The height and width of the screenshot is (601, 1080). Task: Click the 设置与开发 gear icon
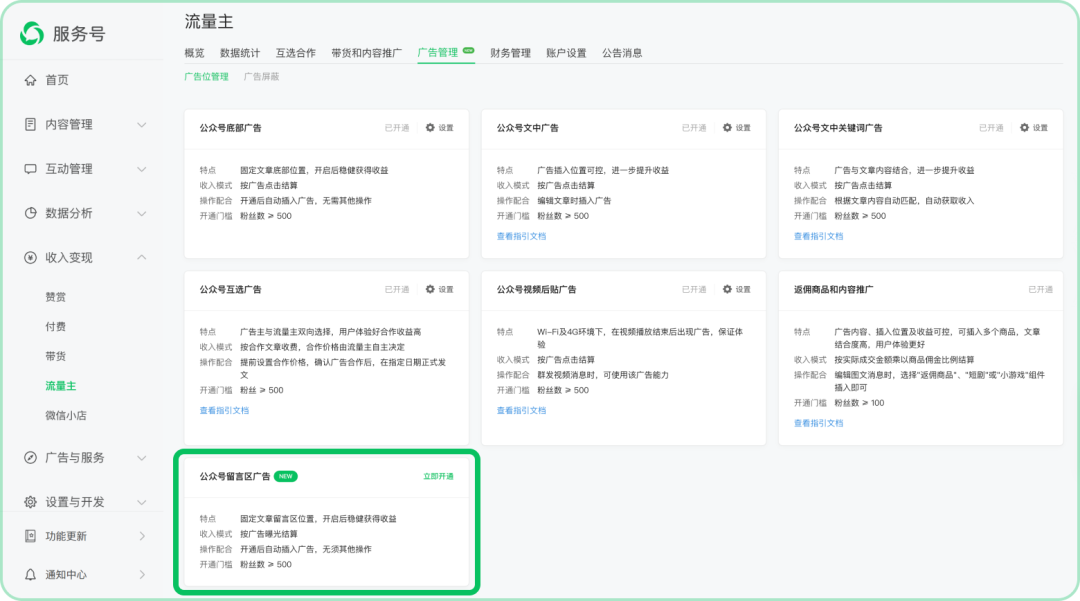tap(33, 501)
